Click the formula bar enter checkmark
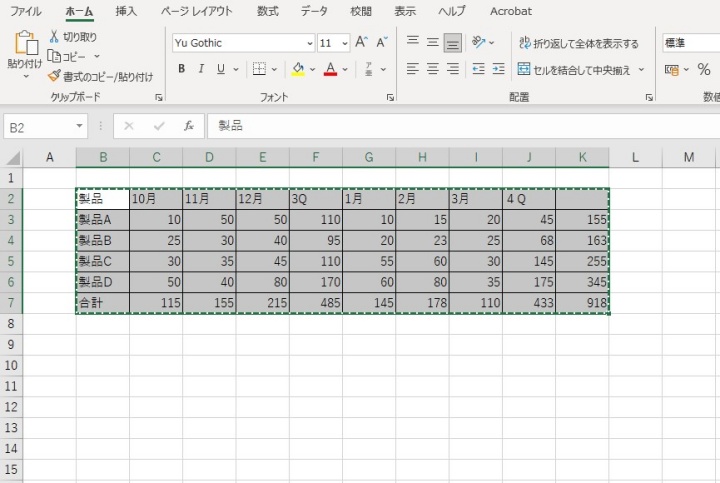The width and height of the screenshot is (720, 483). coord(159,126)
